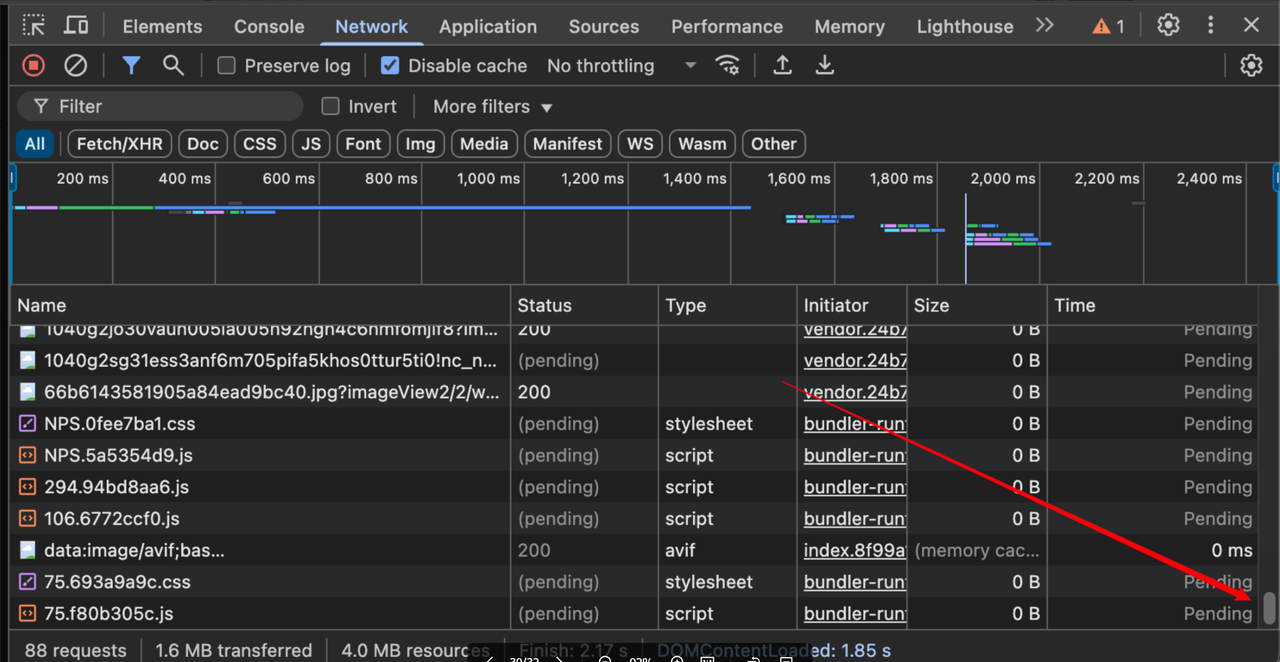Search network requests with magnifier icon
The width and height of the screenshot is (1280, 662).
coord(173,65)
